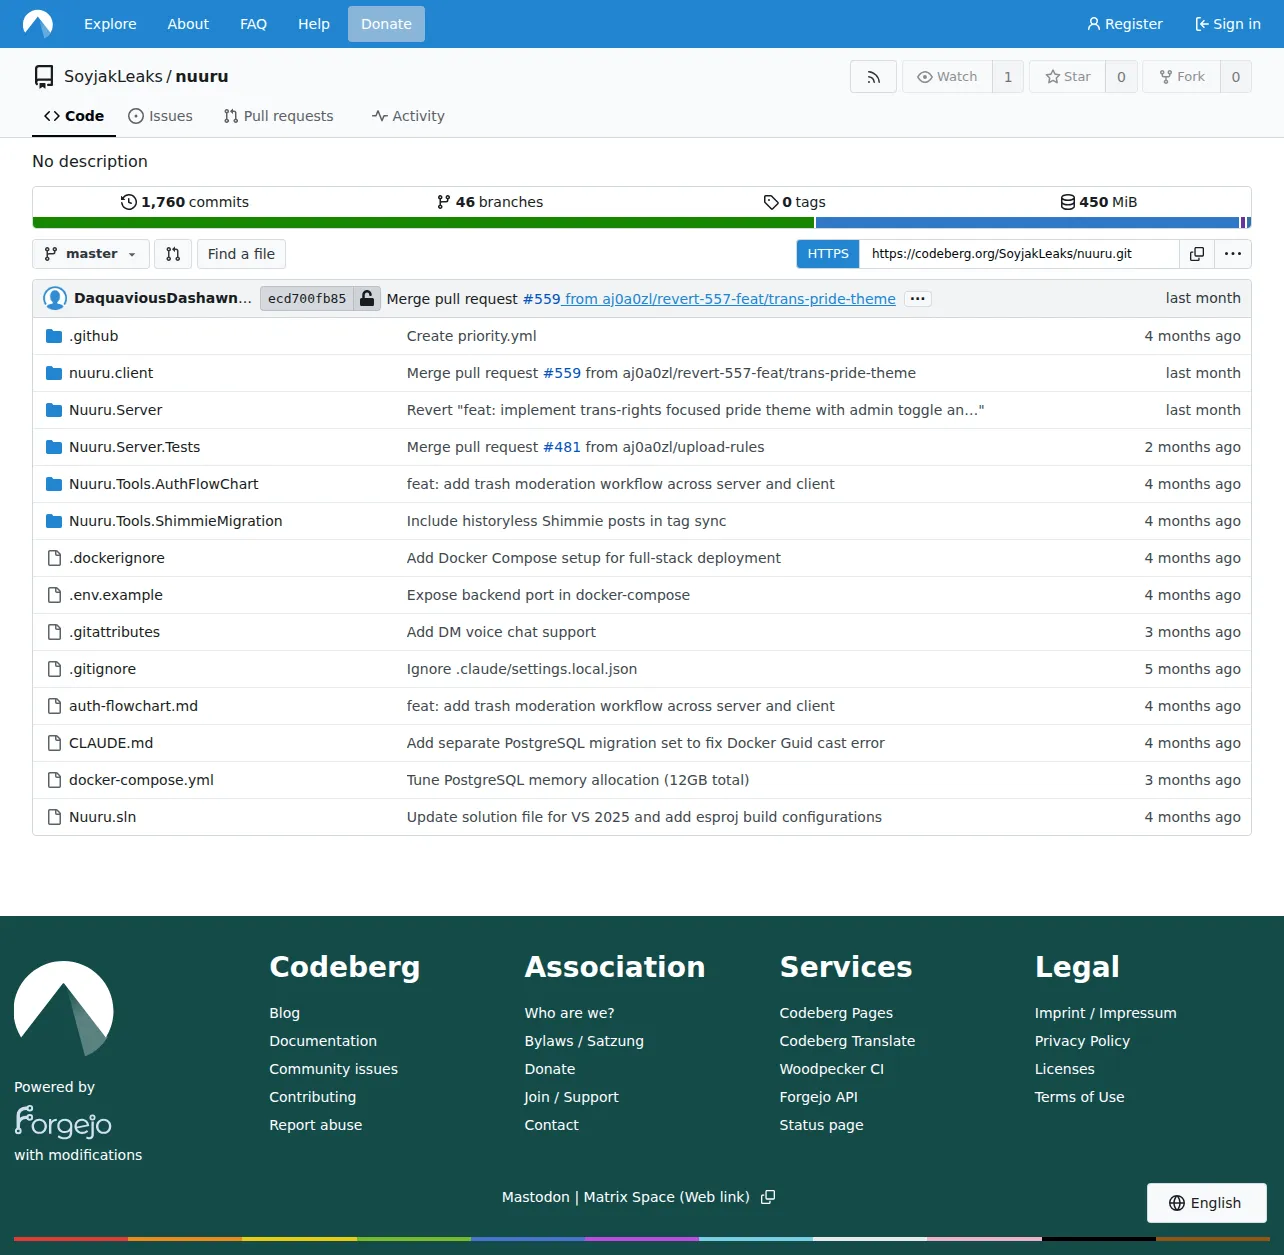Click the Codeberg logo in the top navigation
This screenshot has width=1284, height=1255.
(38, 24)
